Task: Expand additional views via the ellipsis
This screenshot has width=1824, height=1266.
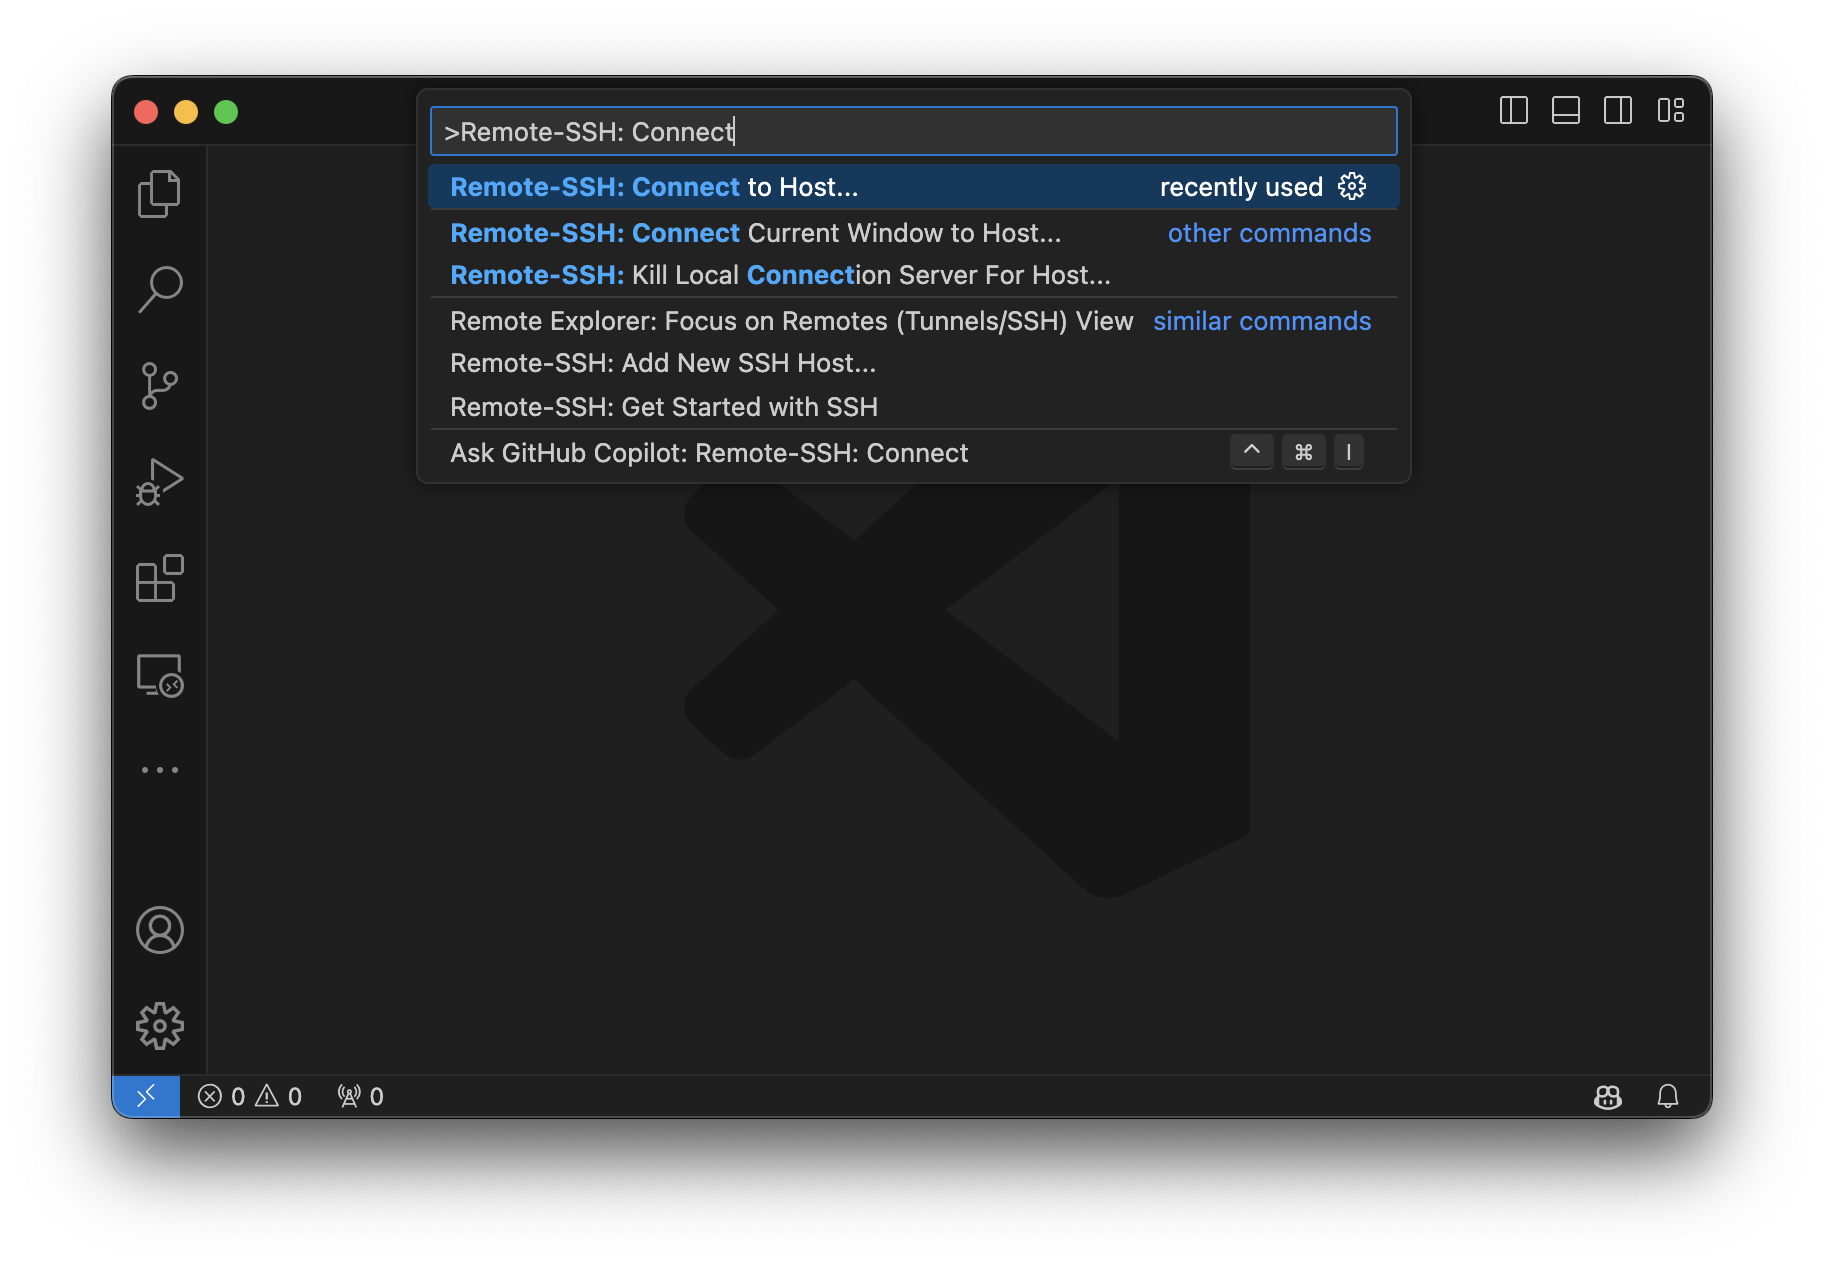Action: (159, 770)
